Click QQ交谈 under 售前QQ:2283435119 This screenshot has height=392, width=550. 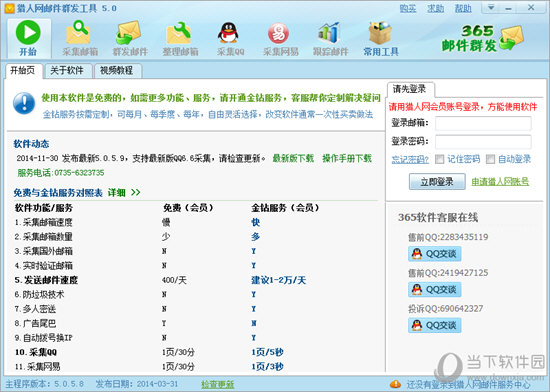pos(435,254)
